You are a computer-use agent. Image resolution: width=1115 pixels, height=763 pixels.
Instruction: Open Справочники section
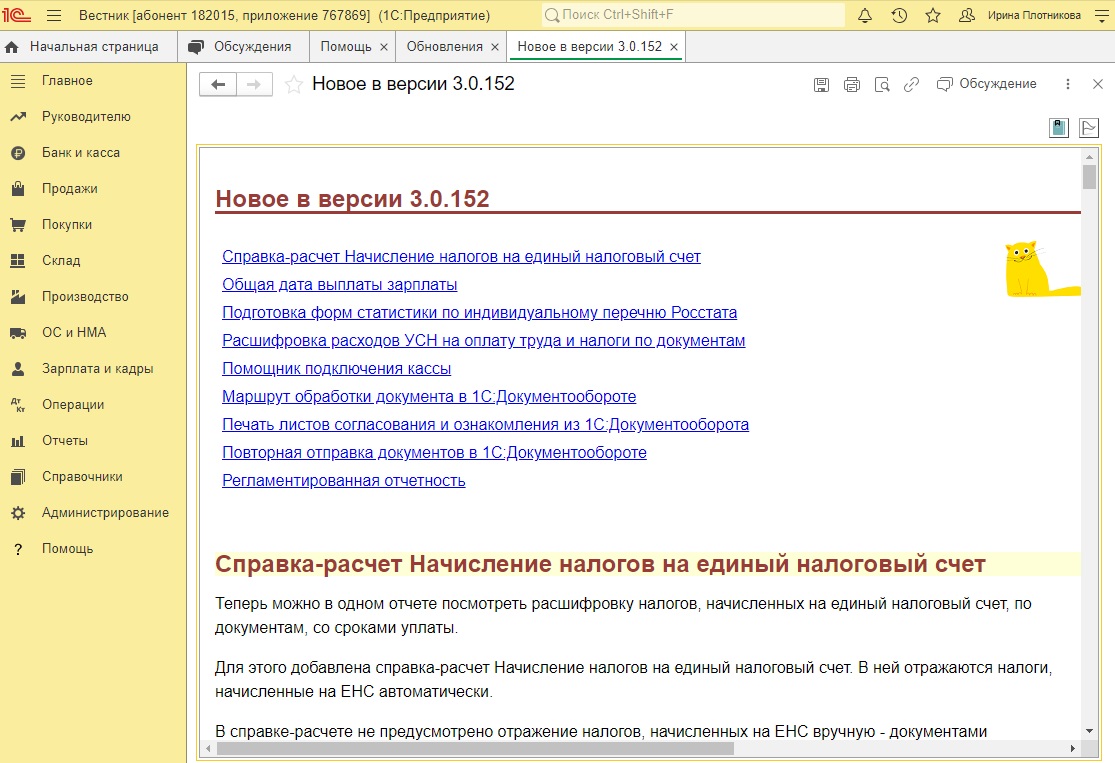tap(93, 476)
